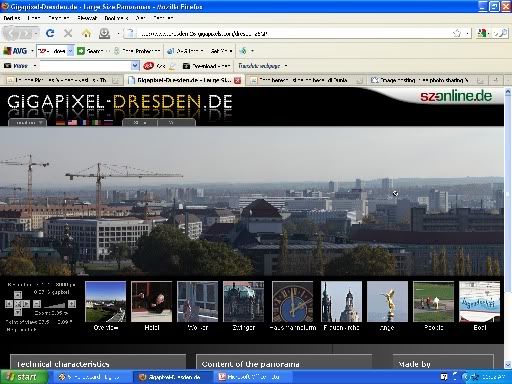This screenshot has width=512, height=384.
Task: Open the back/forward history dropdown arrow
Action: 36,33
